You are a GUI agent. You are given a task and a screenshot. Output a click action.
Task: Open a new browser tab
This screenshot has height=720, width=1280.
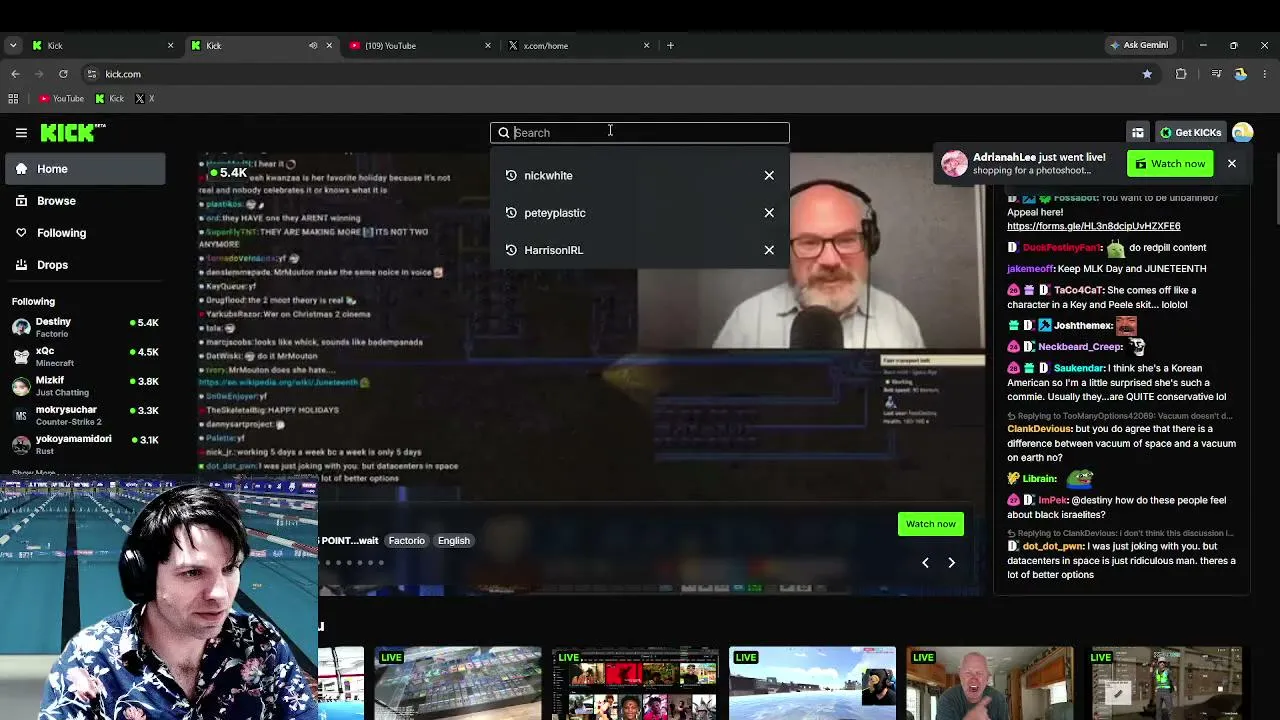[x=670, y=45]
